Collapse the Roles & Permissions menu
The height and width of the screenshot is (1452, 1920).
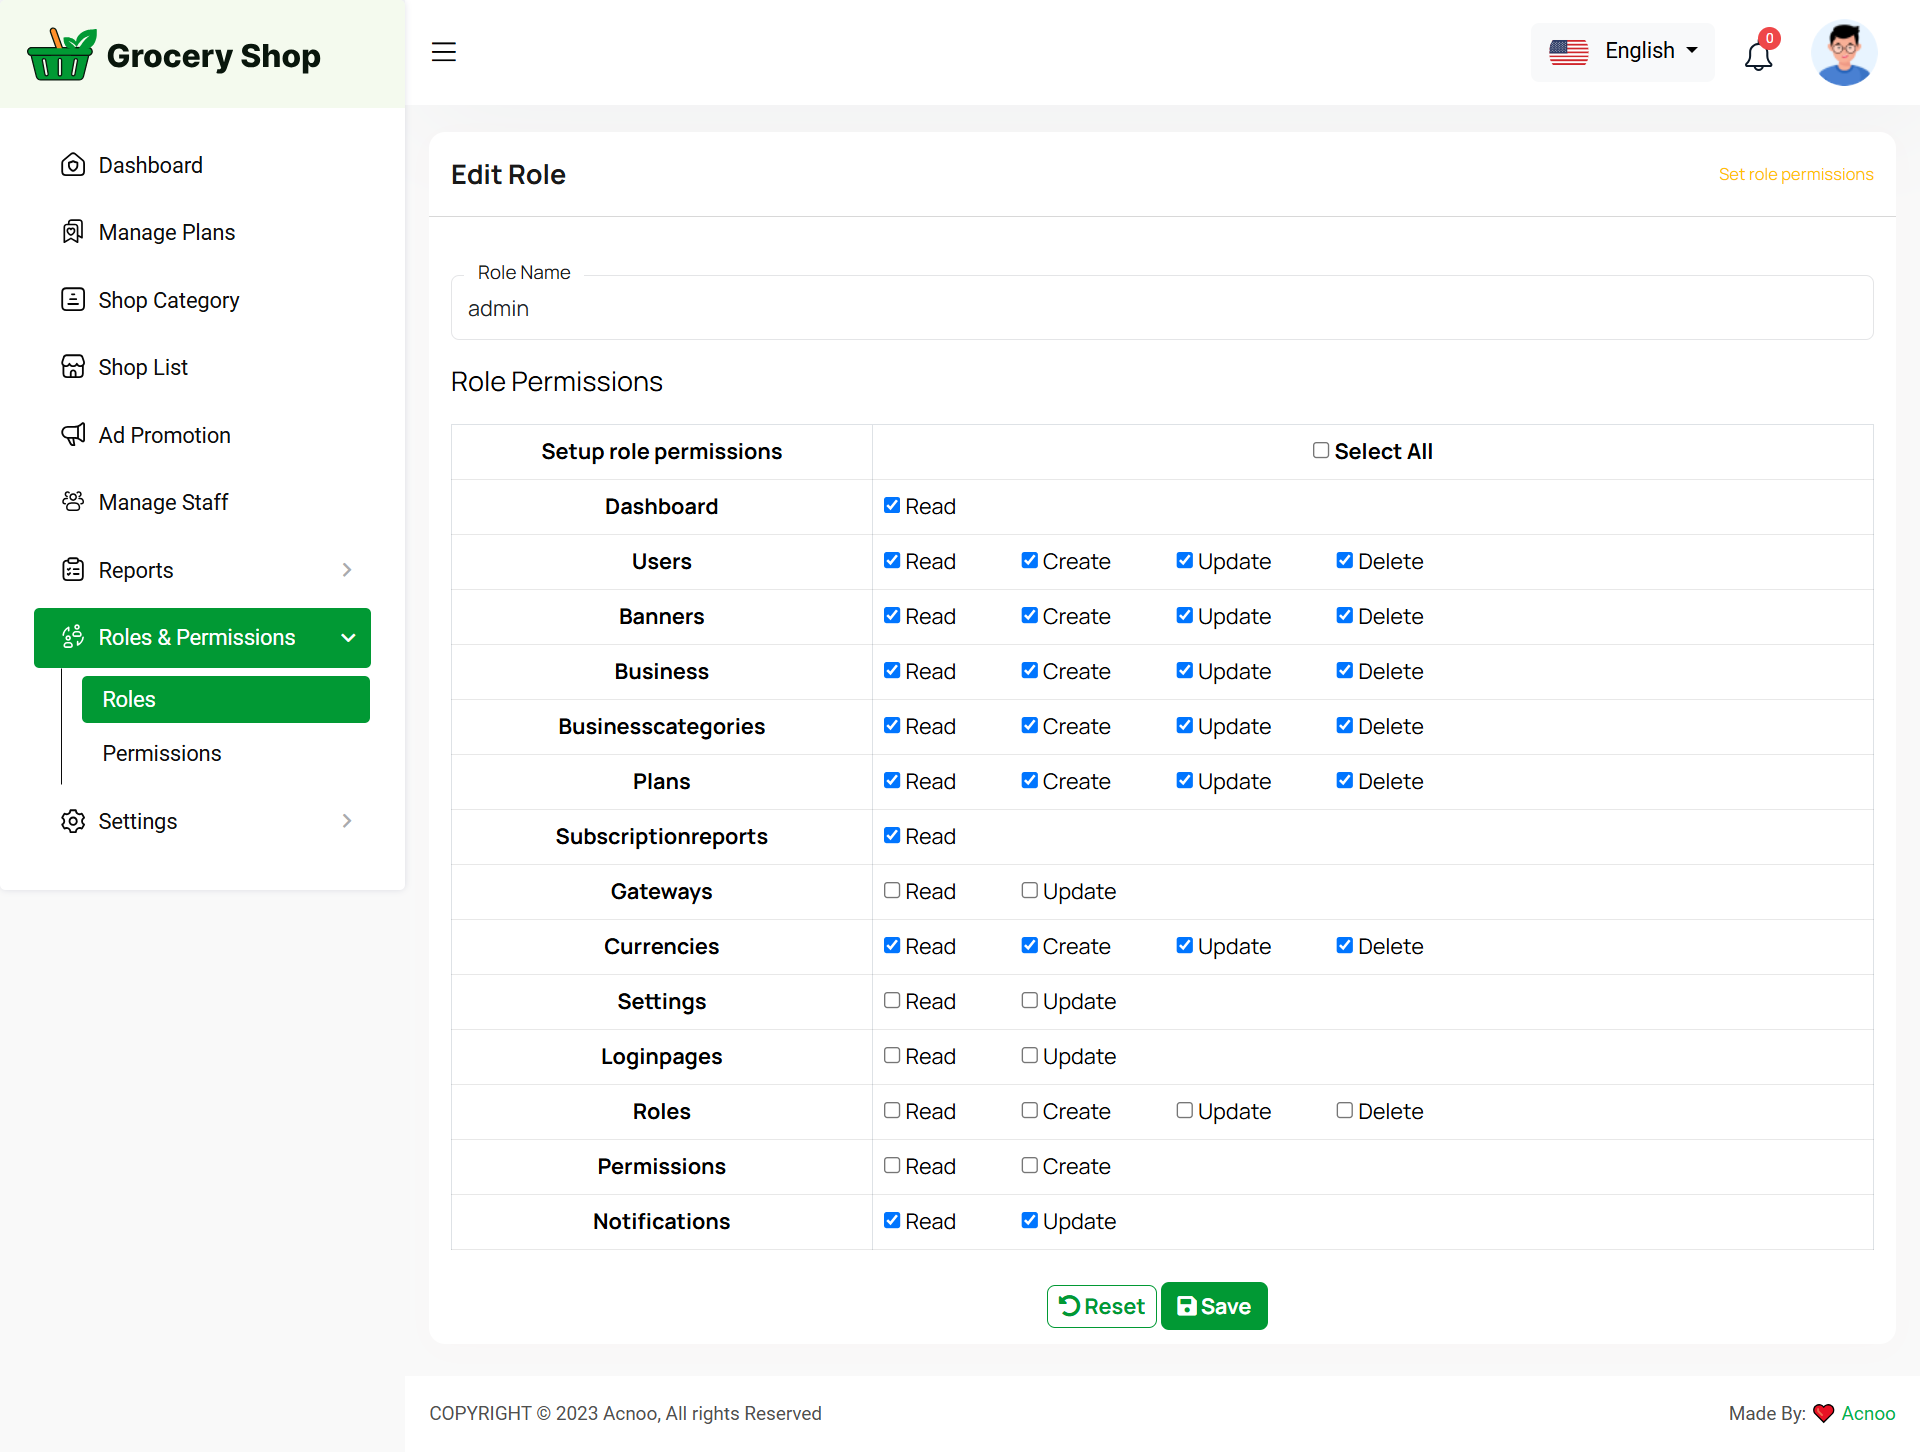(x=348, y=638)
